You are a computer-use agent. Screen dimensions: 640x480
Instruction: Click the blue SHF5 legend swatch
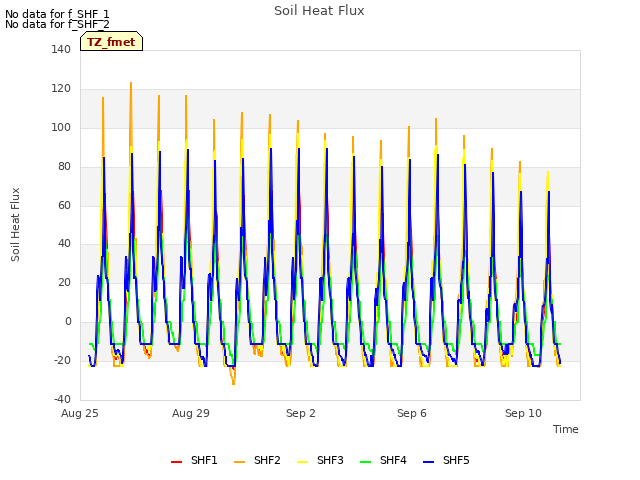click(x=429, y=462)
